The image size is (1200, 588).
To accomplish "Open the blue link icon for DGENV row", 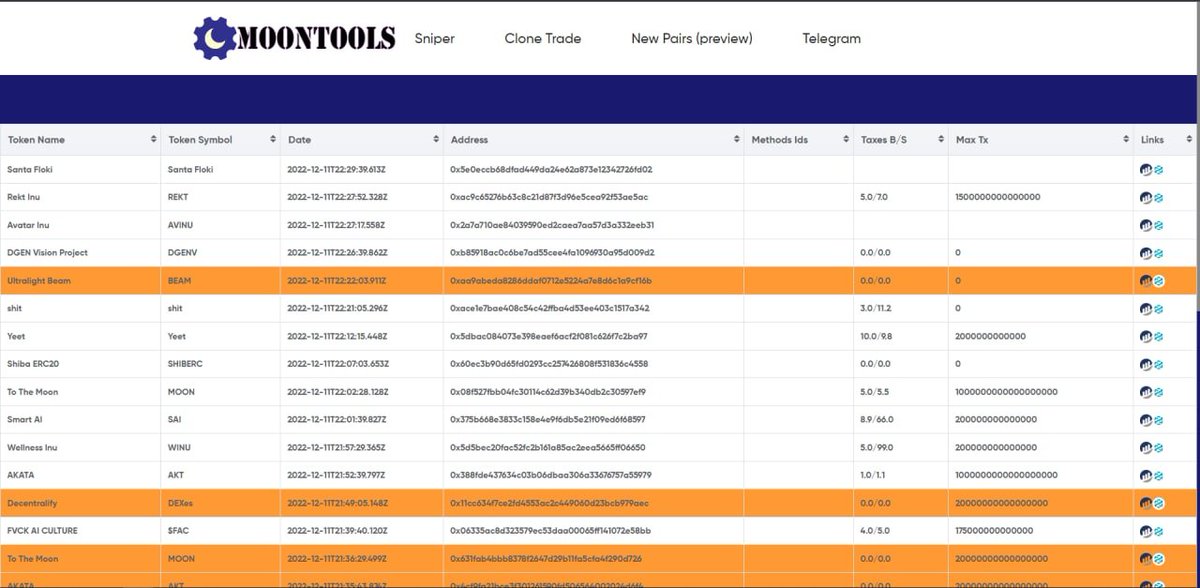I will [x=1158, y=253].
